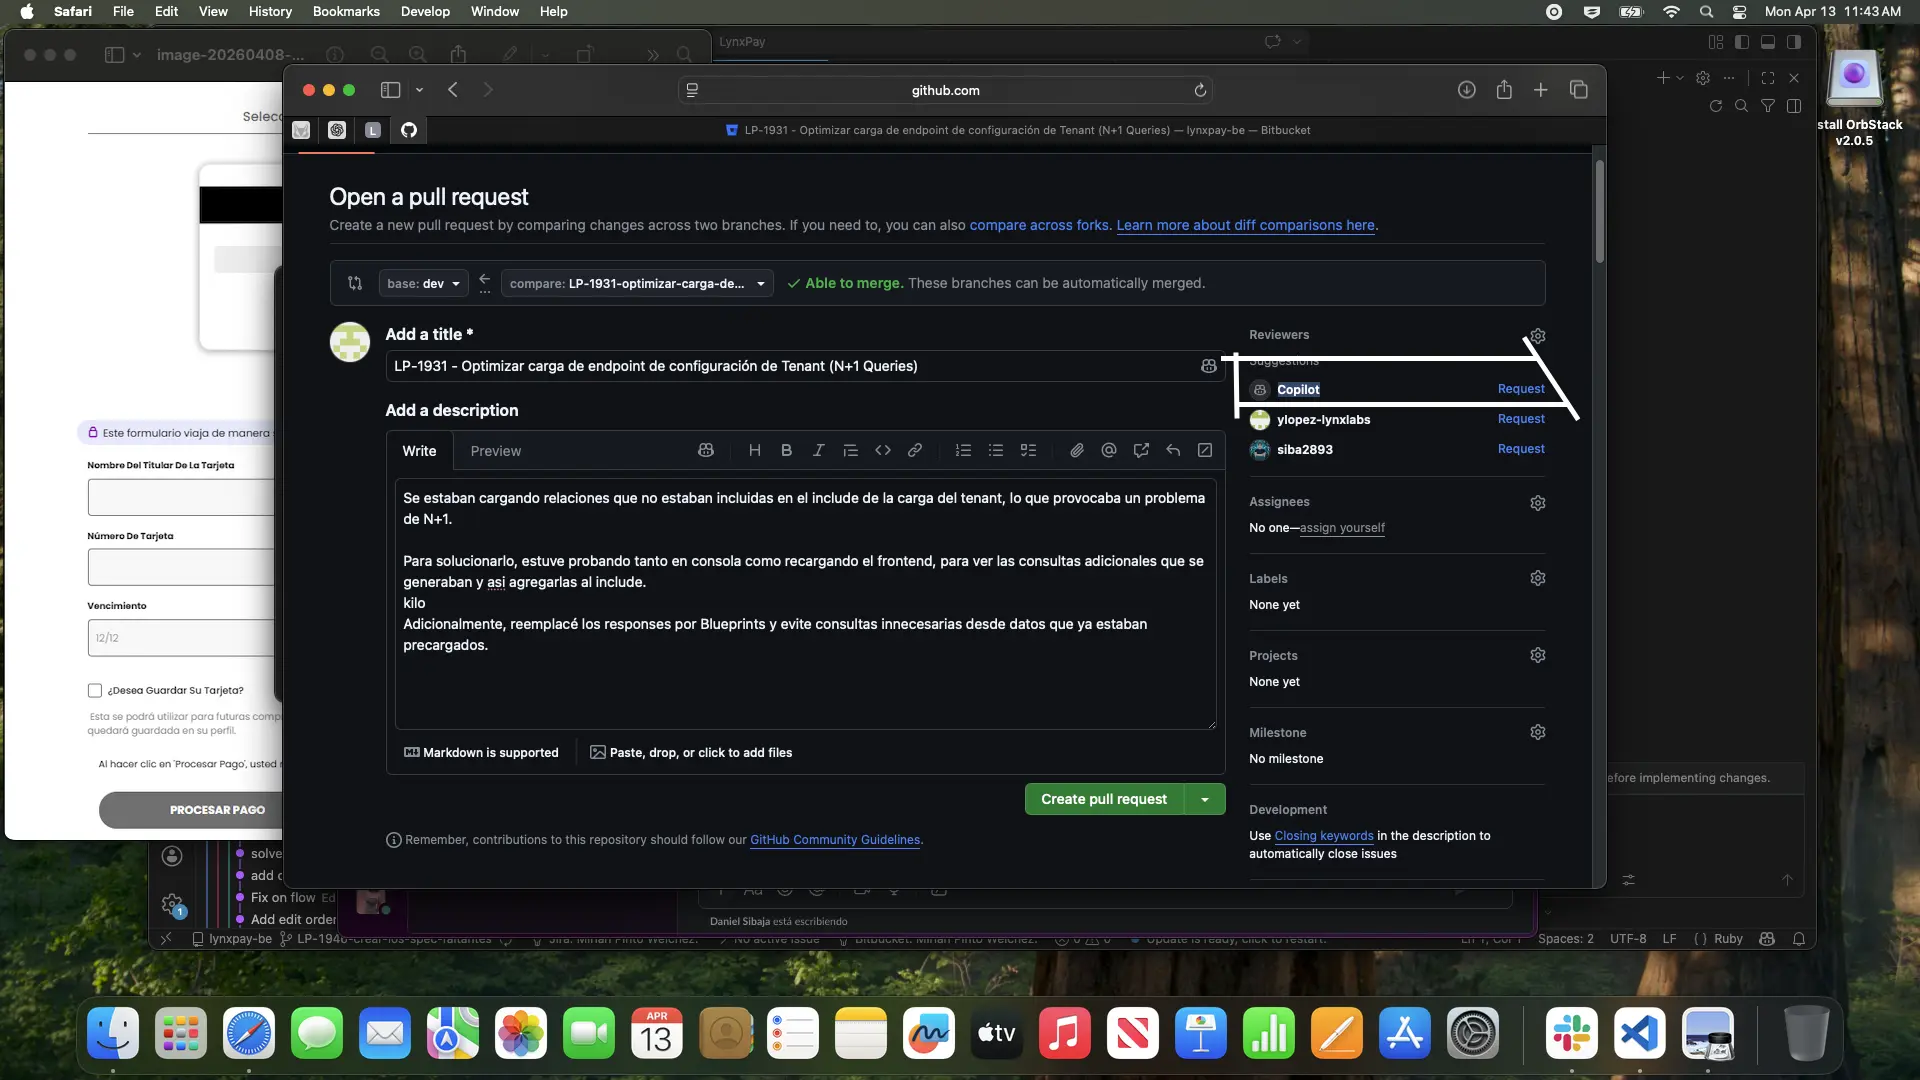Reload the github.com page

click(x=1200, y=91)
